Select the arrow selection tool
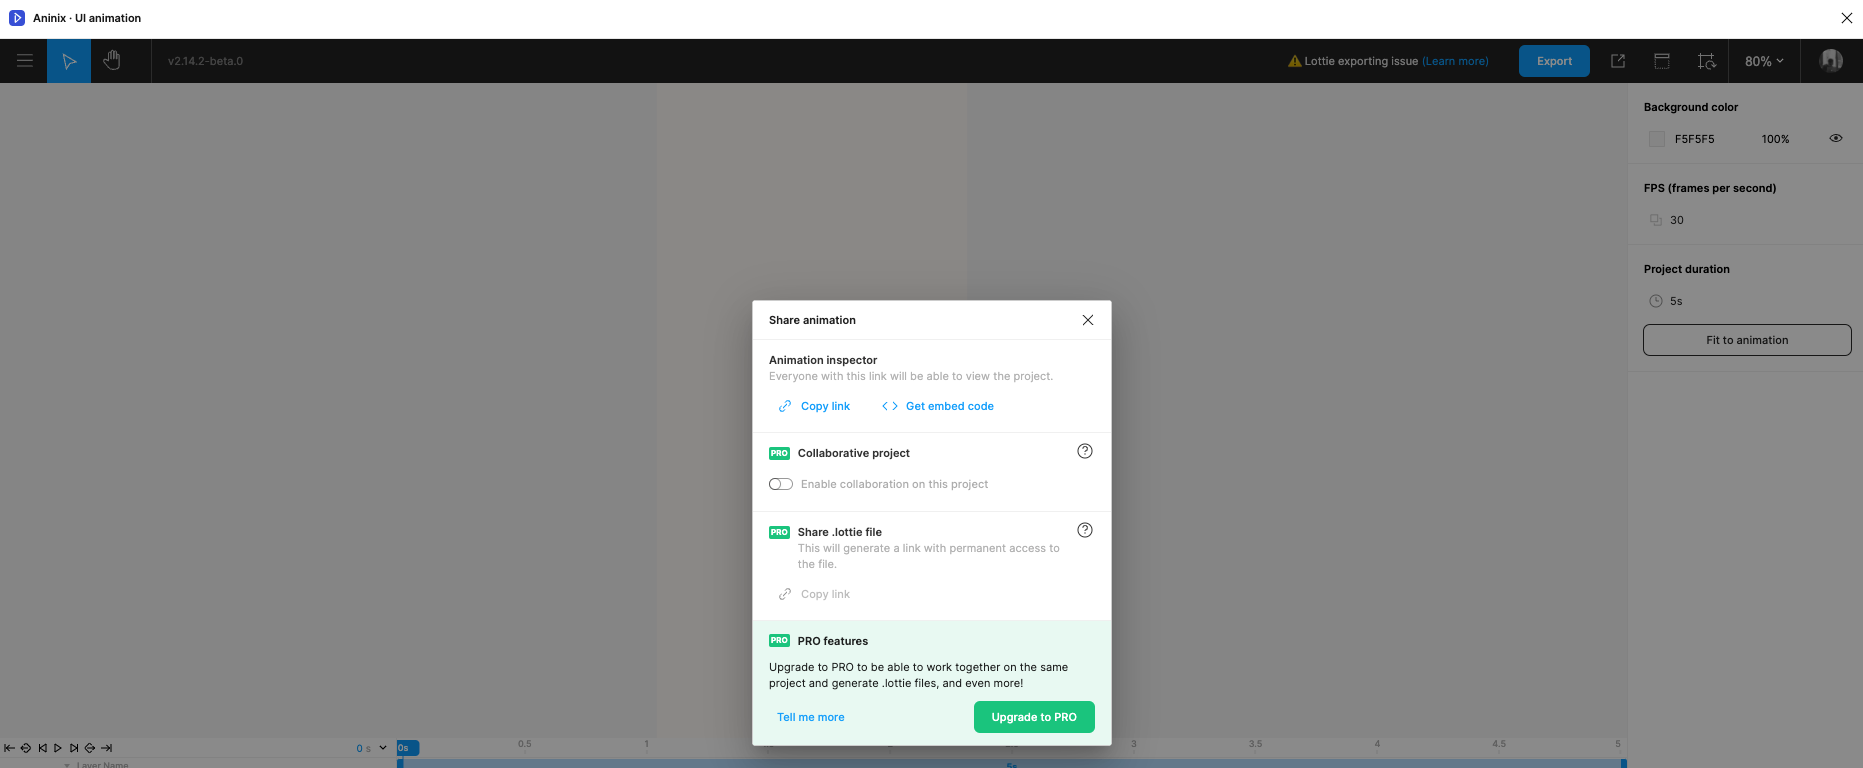The width and height of the screenshot is (1863, 768). coord(69,61)
